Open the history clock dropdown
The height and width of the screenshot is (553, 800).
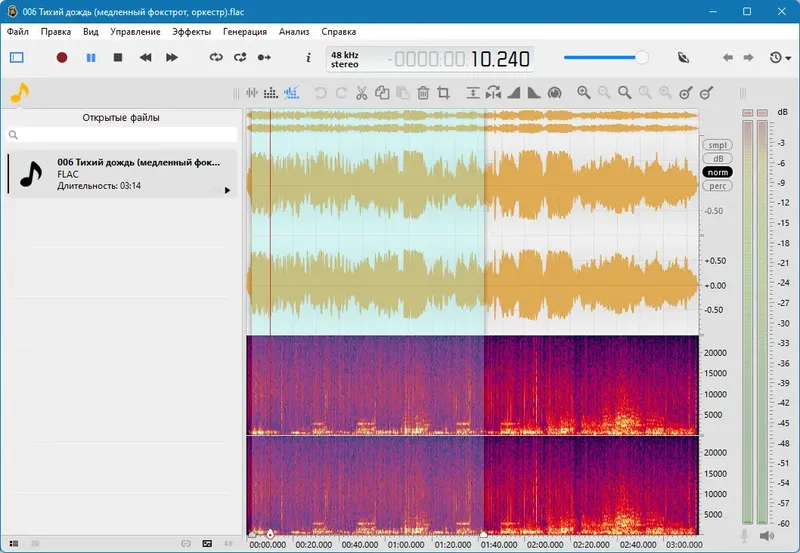(x=780, y=58)
